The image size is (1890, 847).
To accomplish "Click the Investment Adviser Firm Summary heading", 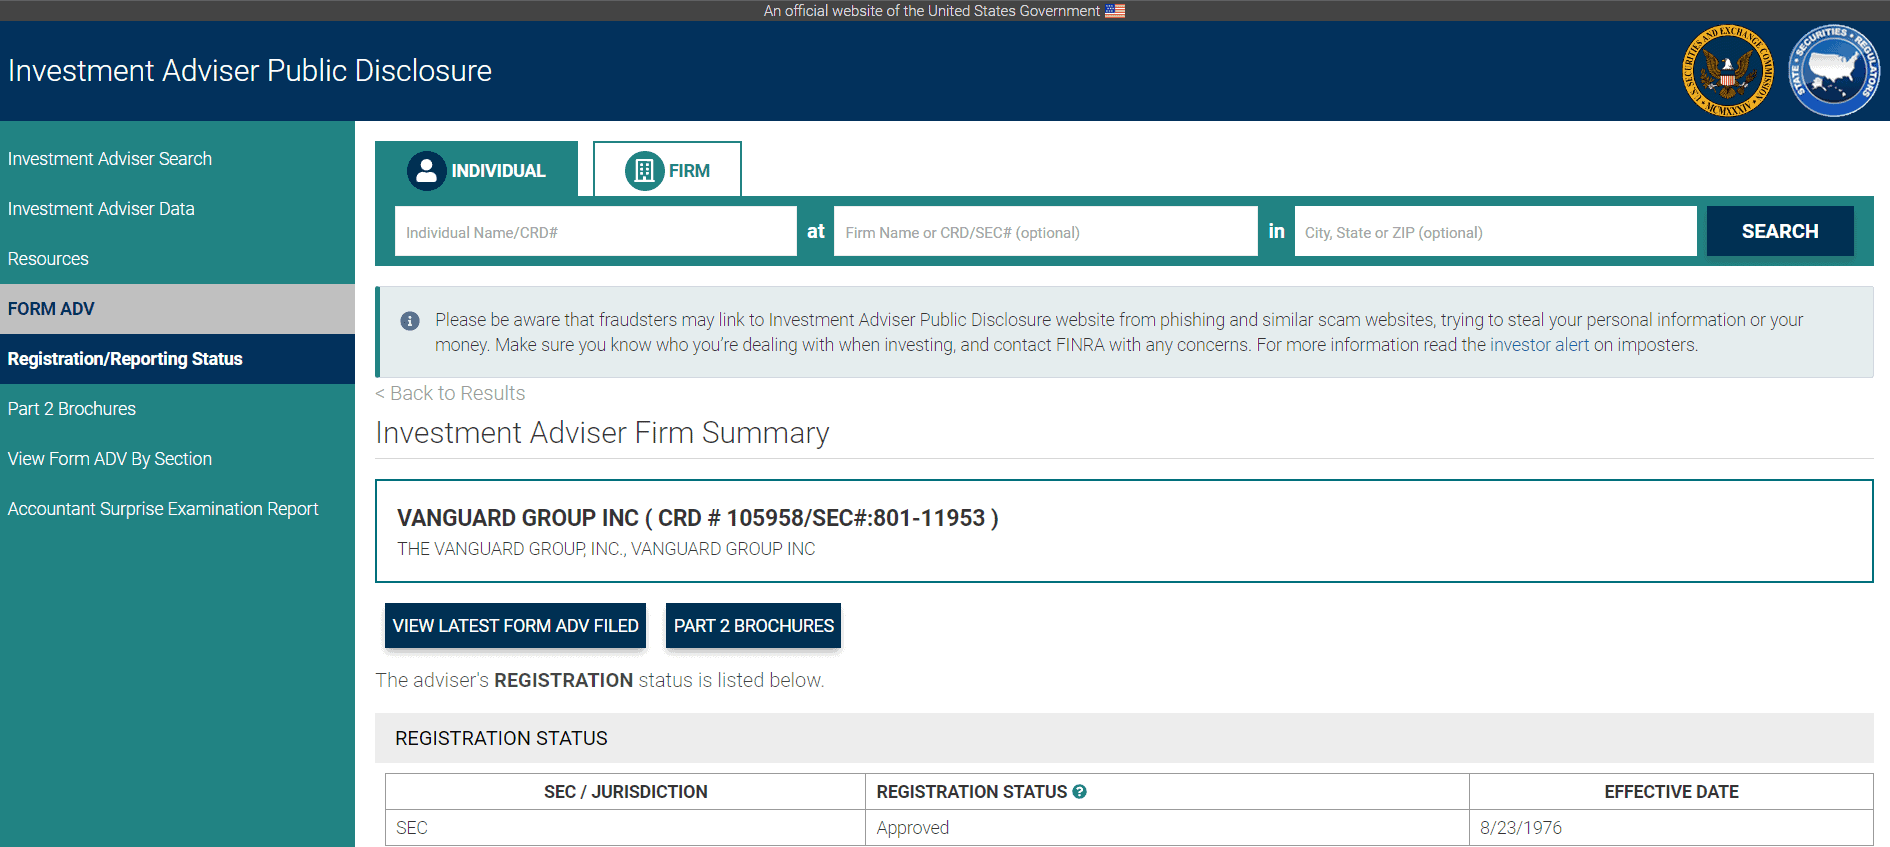I will (x=602, y=433).
